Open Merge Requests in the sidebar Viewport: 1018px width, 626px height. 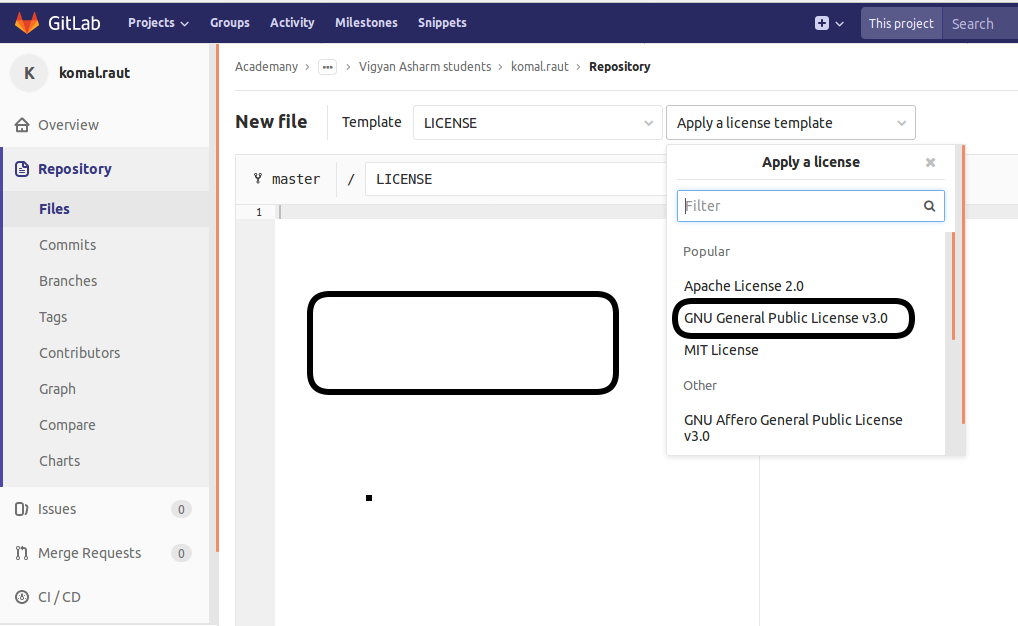pos(90,553)
